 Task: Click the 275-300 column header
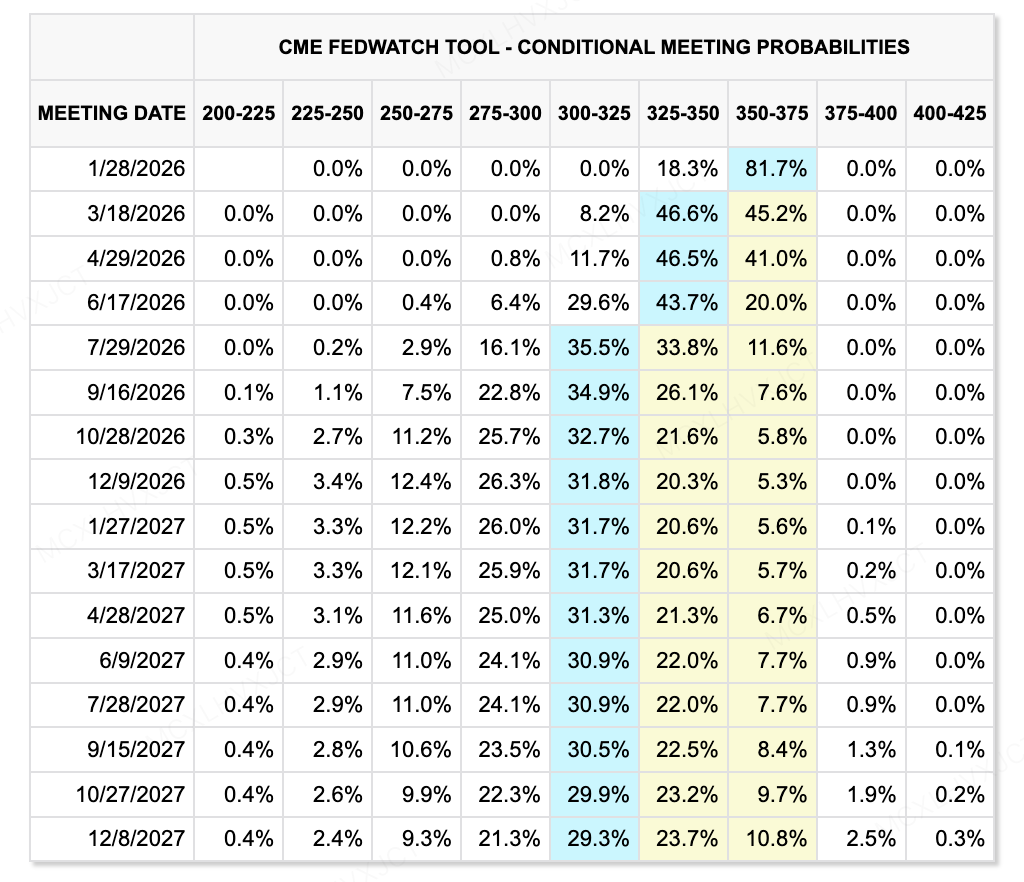[x=505, y=113]
